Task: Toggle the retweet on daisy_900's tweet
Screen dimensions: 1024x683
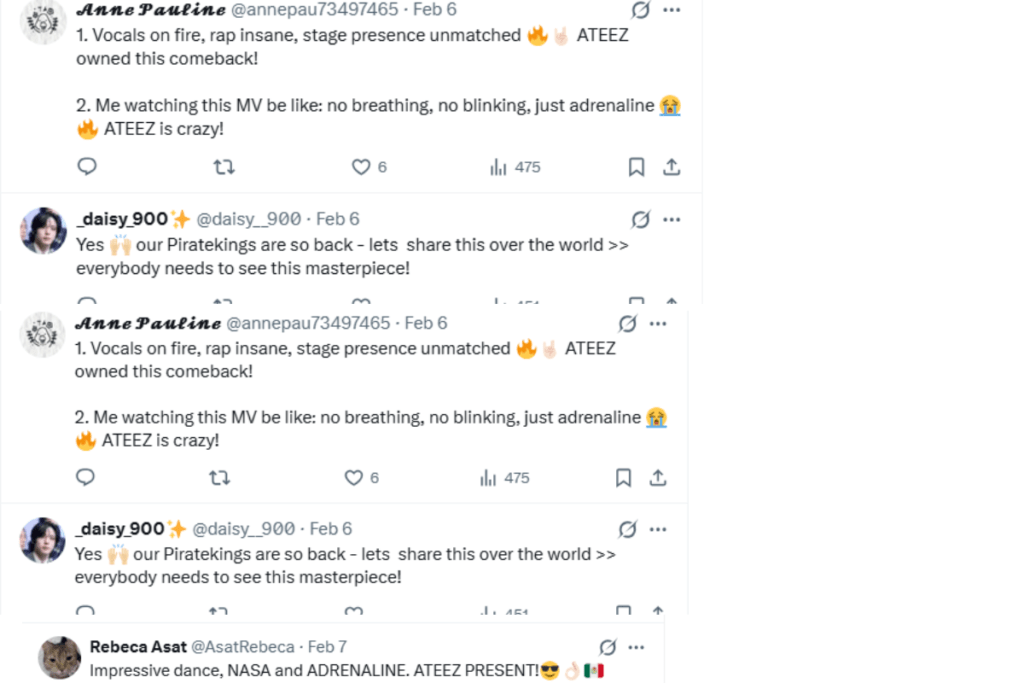Action: click(x=218, y=610)
